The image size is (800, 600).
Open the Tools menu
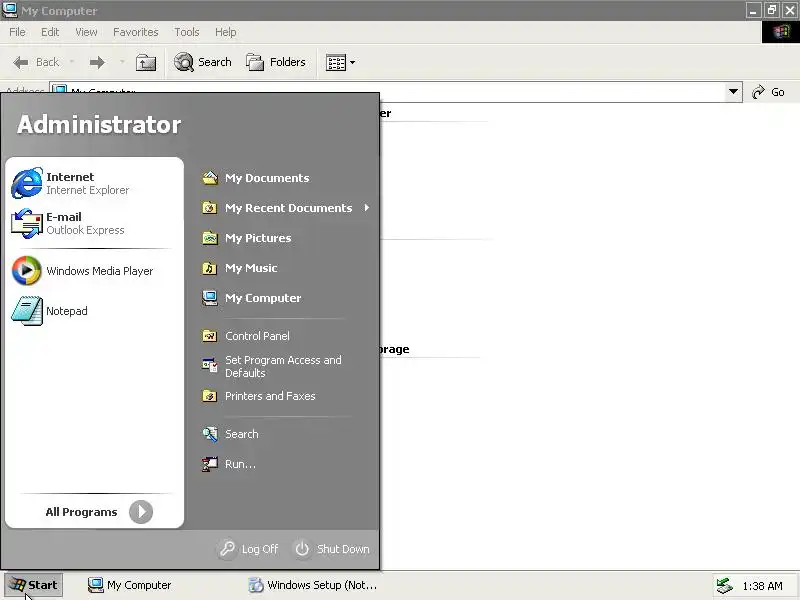click(x=187, y=32)
